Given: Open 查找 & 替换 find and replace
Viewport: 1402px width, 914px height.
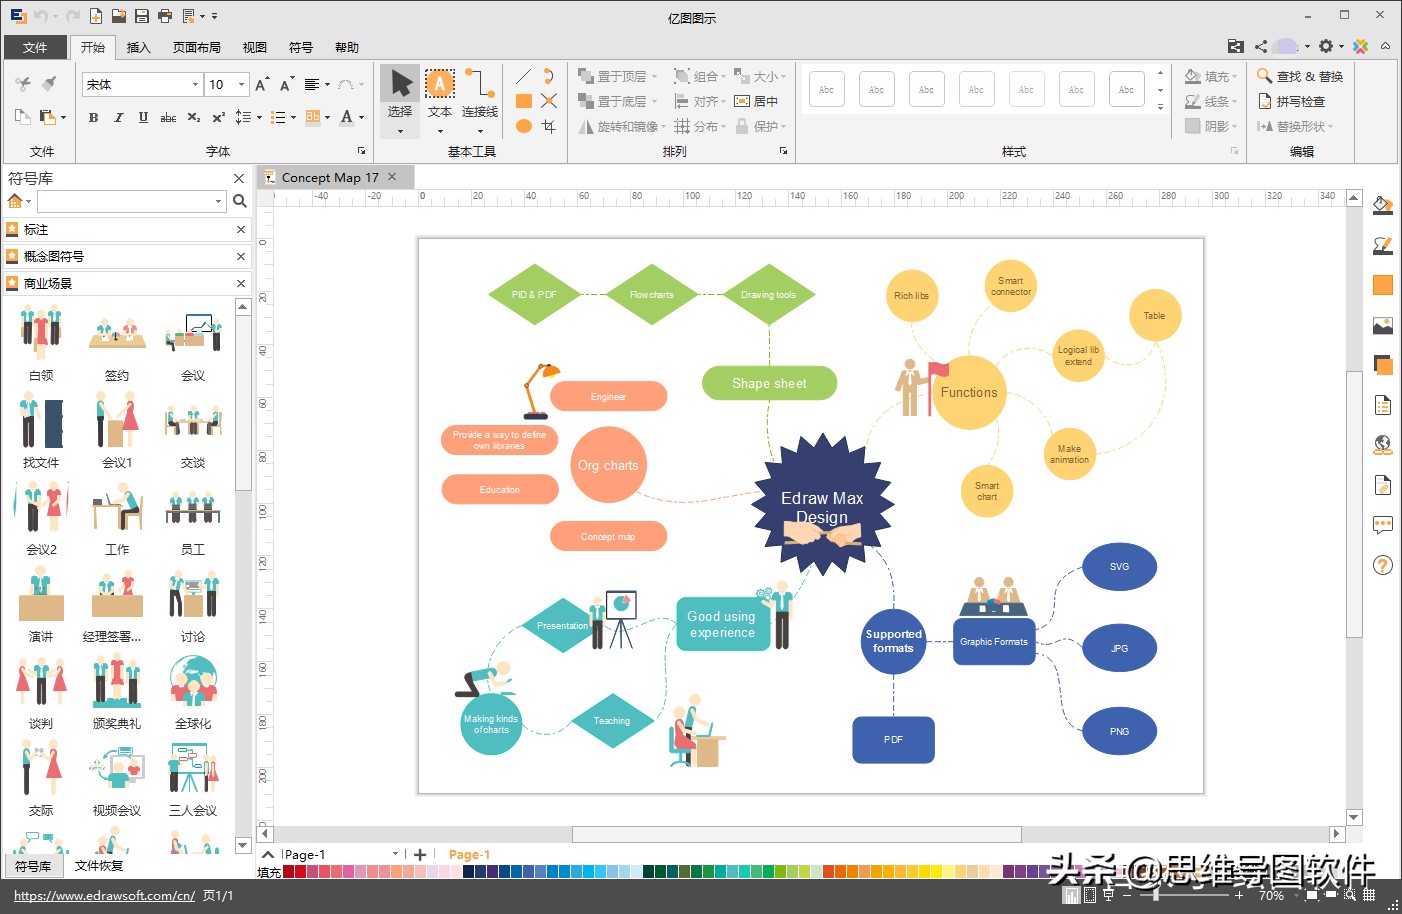Looking at the screenshot, I should pos(1300,76).
